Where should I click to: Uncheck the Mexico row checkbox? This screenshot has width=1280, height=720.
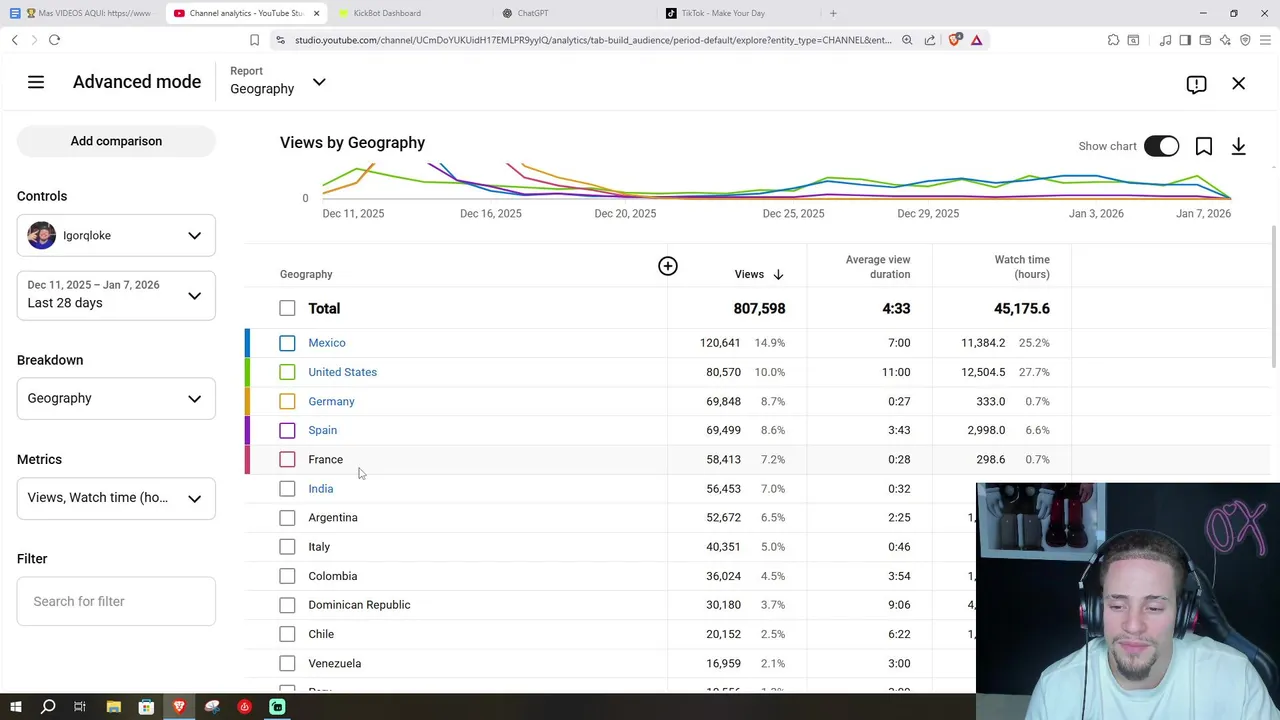point(287,343)
